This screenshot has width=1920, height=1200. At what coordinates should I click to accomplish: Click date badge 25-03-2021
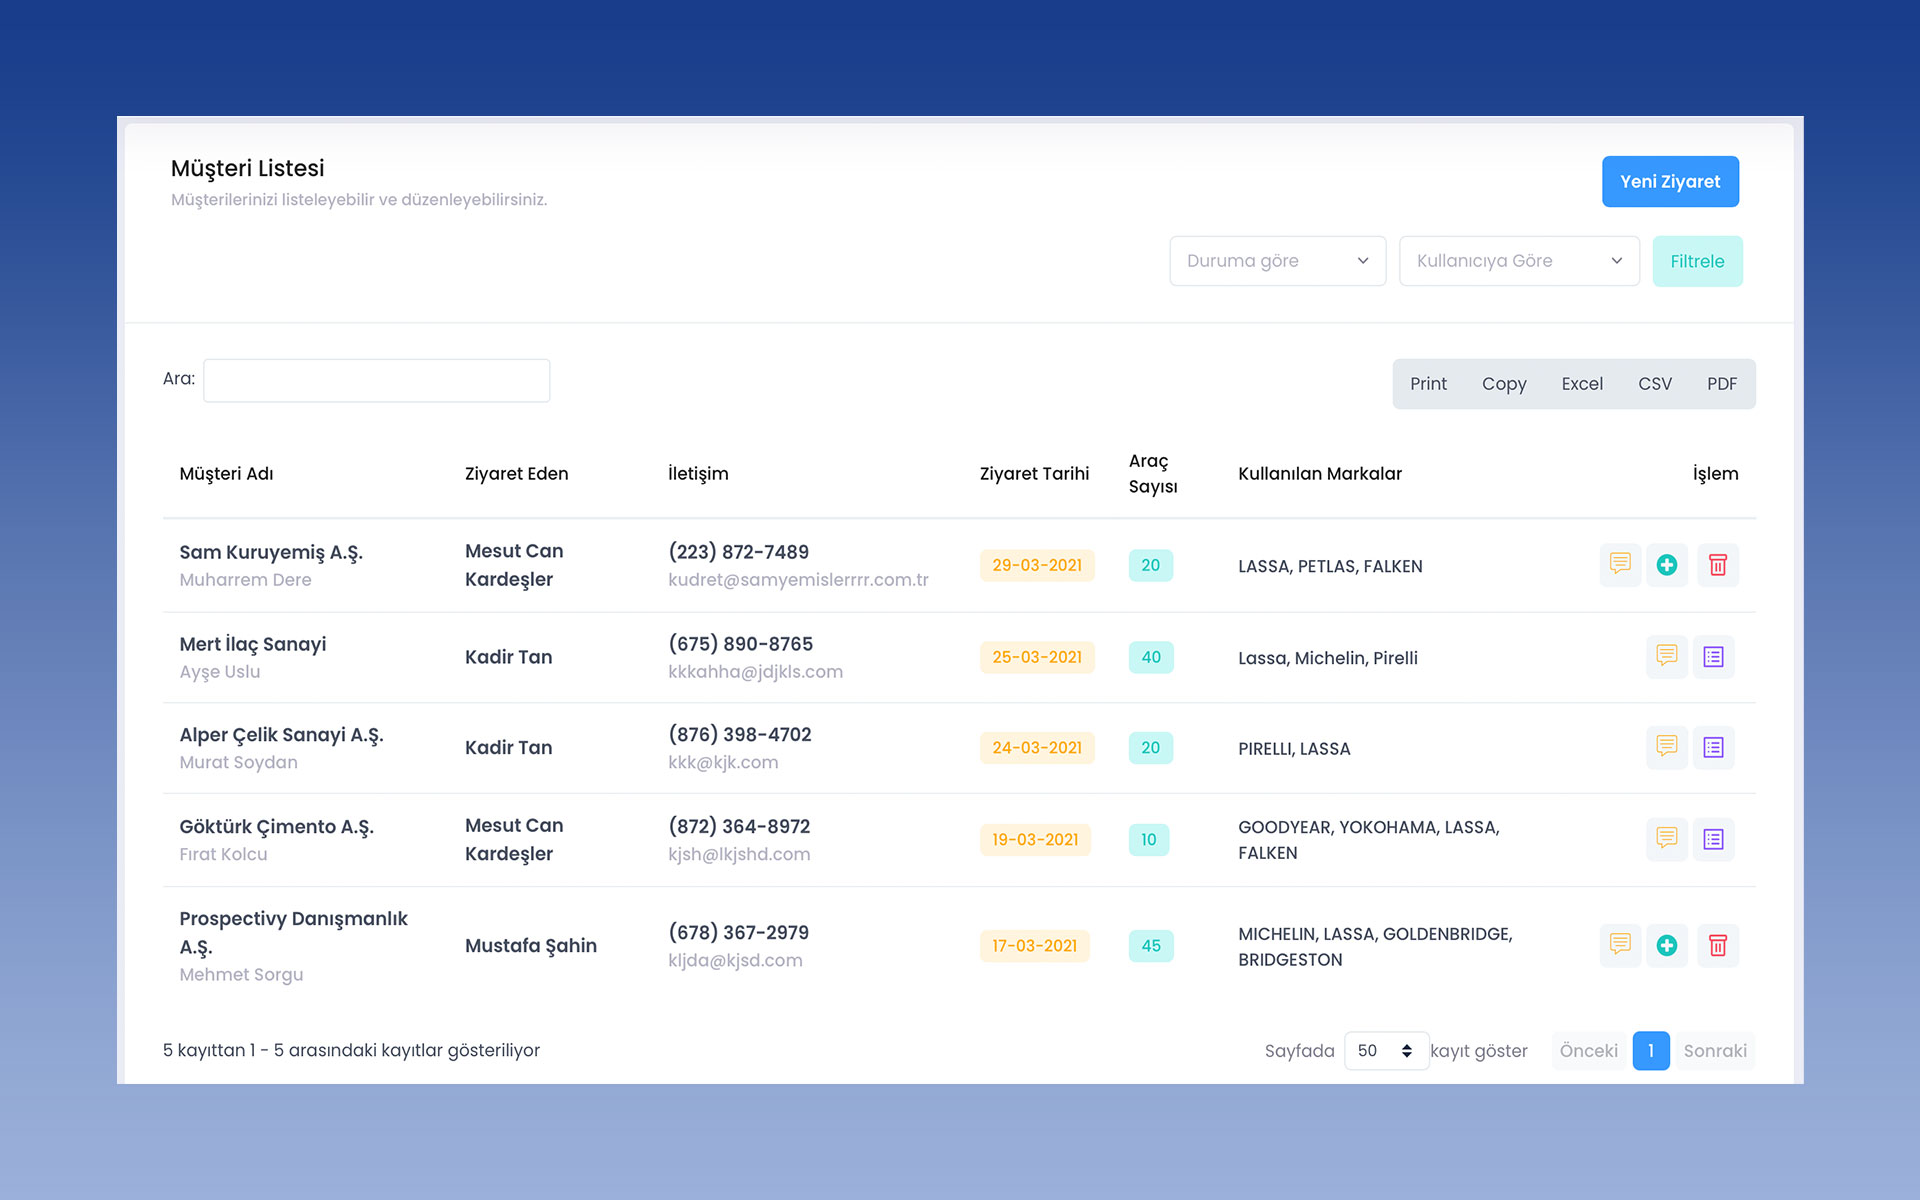coord(1037,657)
